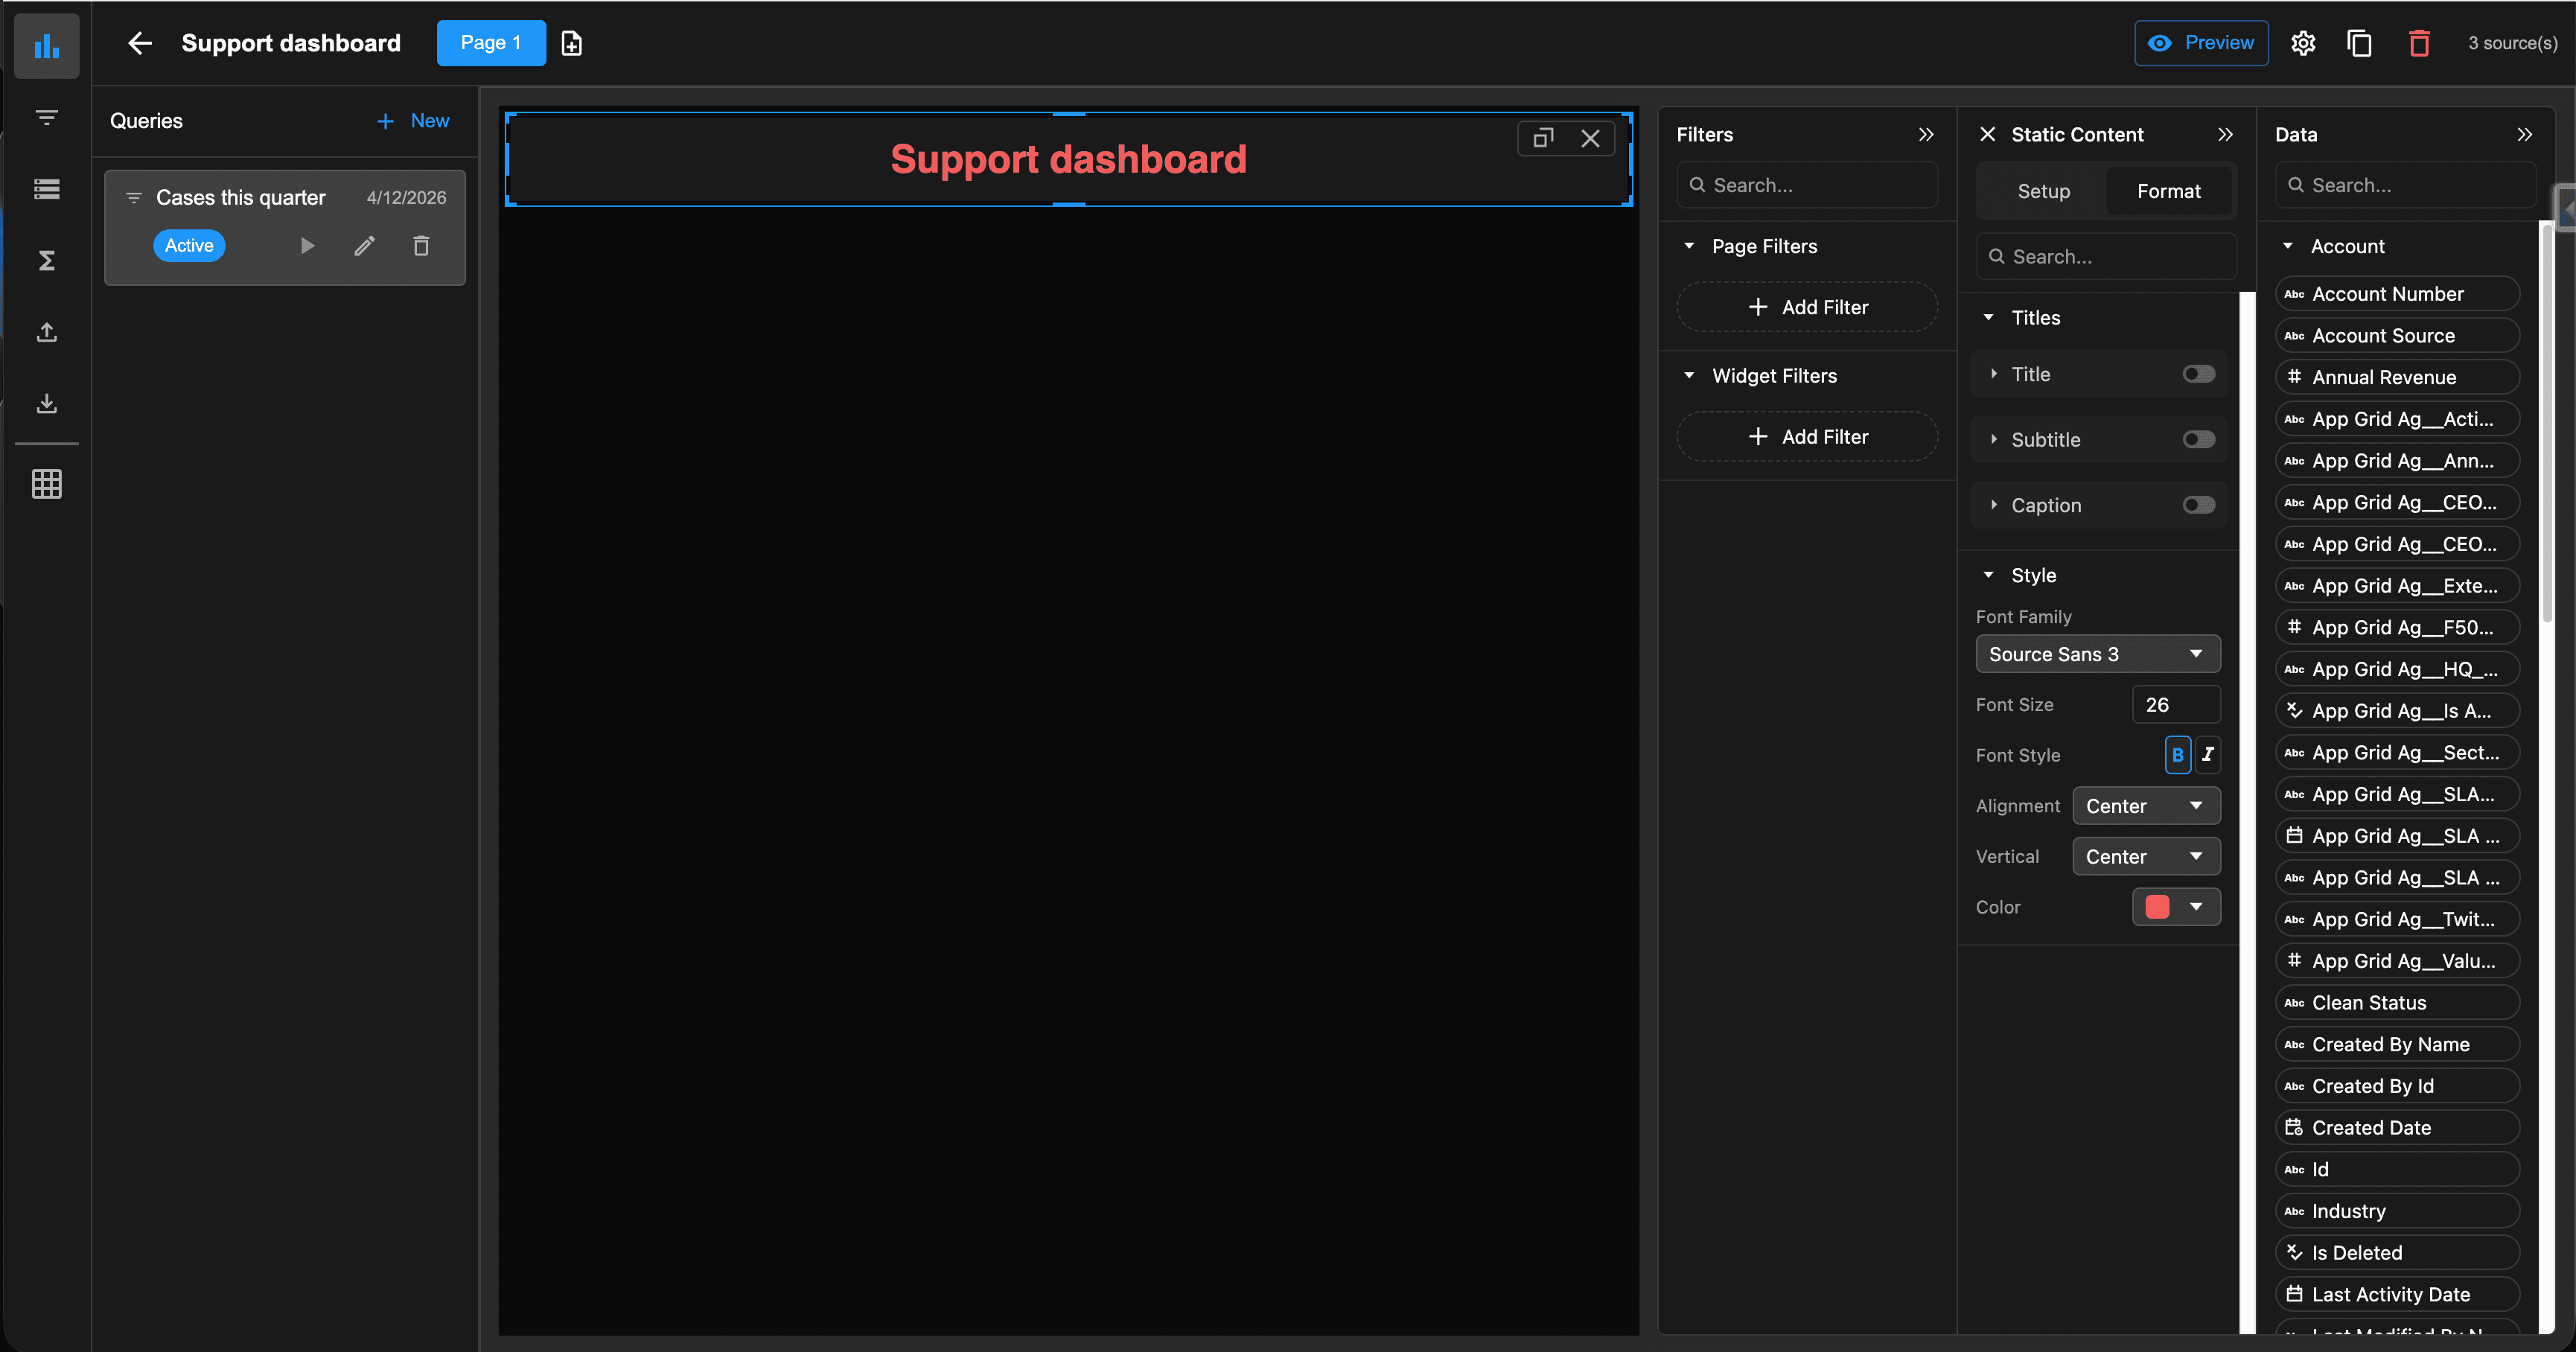Open the Sigma aggregation sidebar icon
Image resolution: width=2576 pixels, height=1352 pixels.
click(x=46, y=260)
